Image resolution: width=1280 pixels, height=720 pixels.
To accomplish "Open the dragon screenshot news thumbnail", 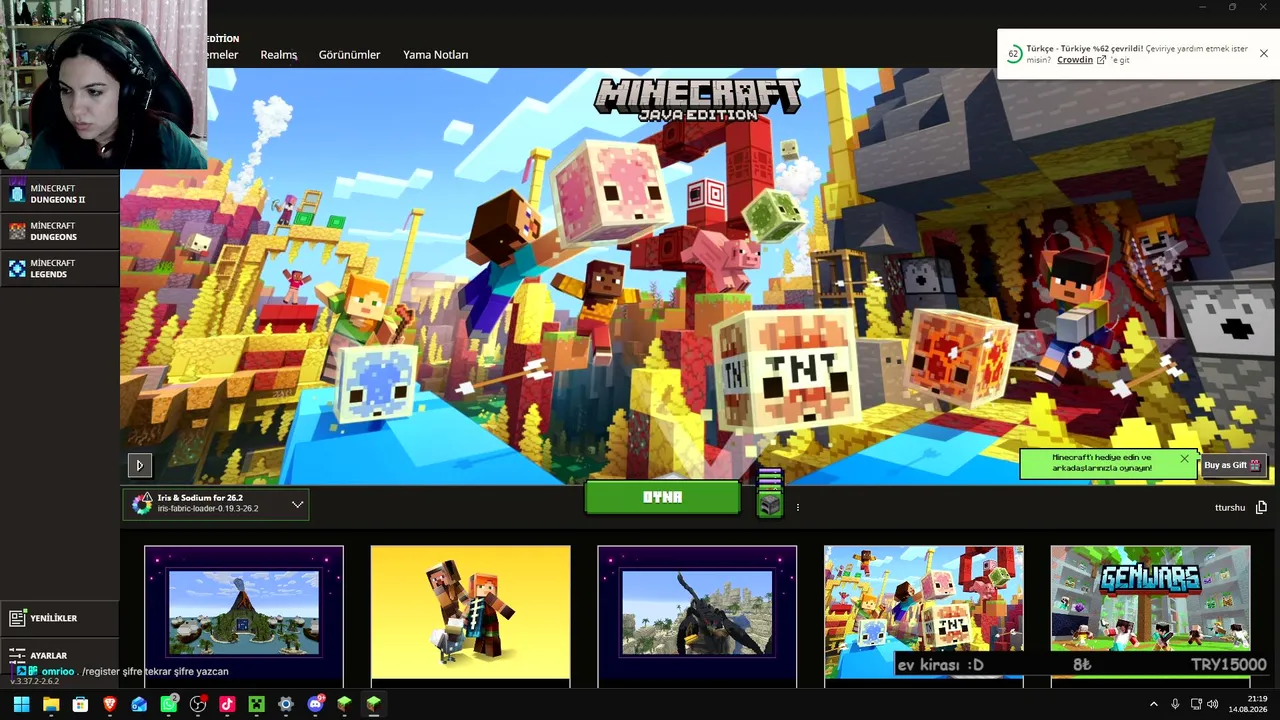I will pos(697,615).
